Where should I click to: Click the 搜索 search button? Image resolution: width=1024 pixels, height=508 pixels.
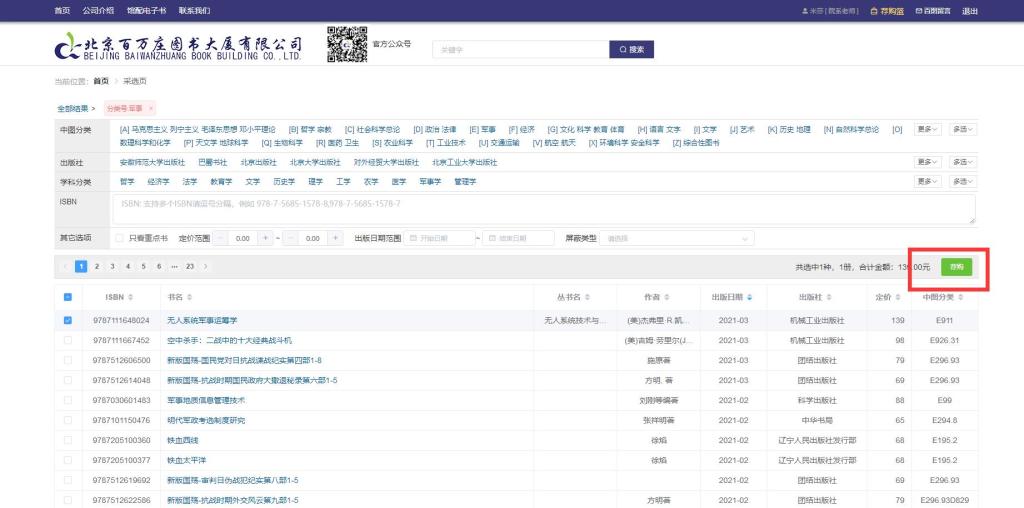click(x=637, y=49)
